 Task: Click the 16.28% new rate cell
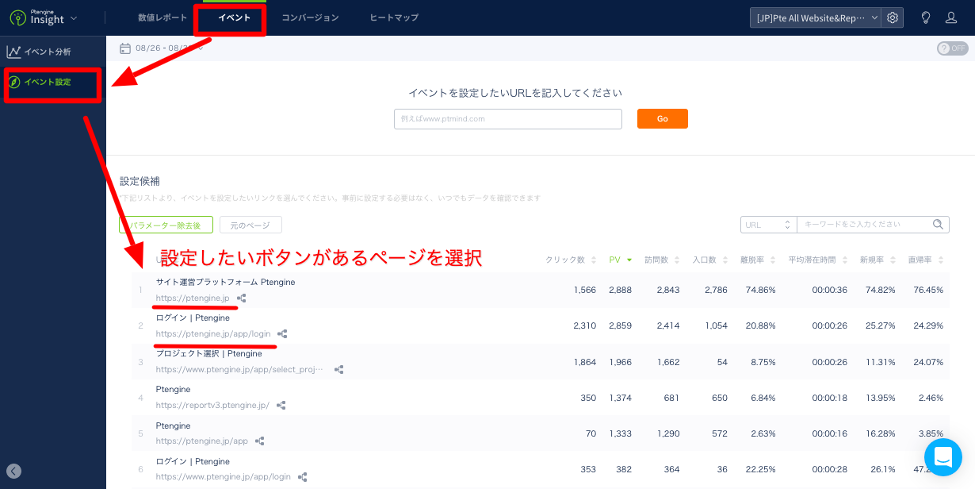coord(881,433)
